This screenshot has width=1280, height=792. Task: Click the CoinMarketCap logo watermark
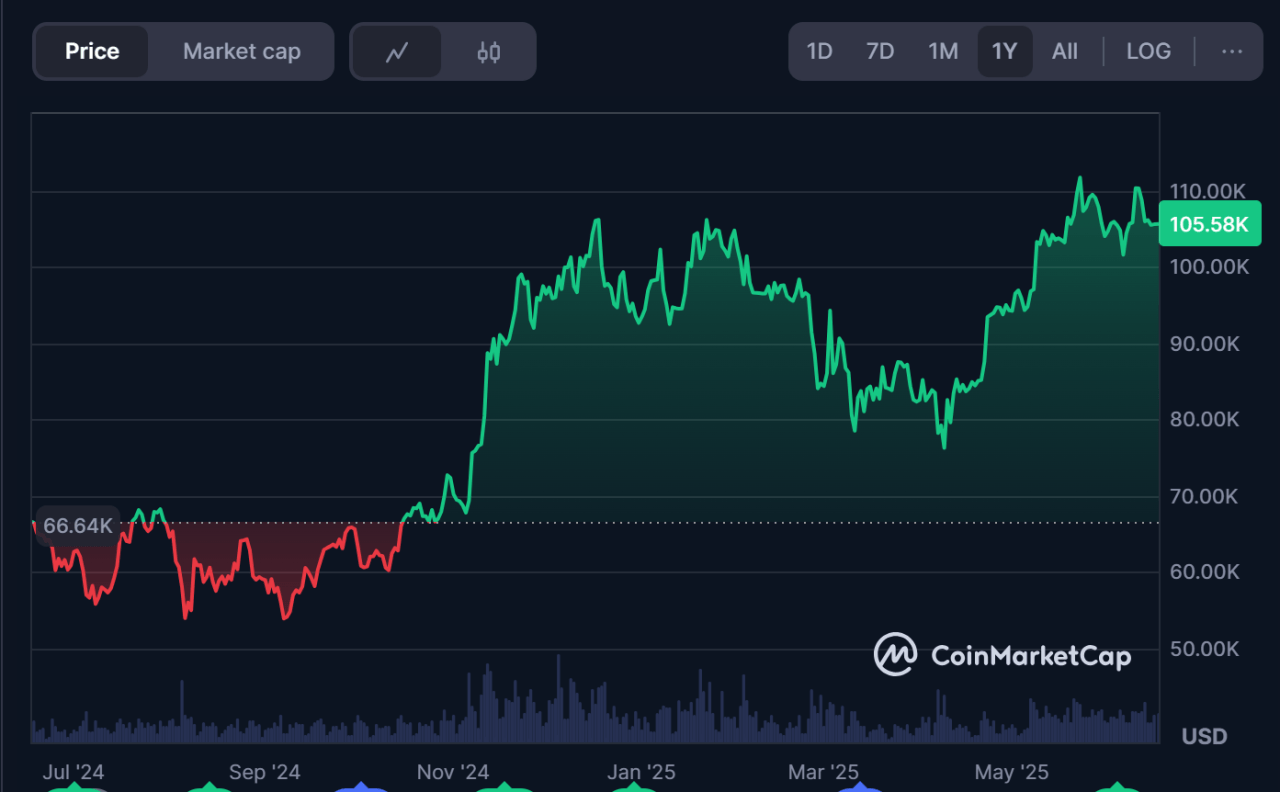point(1002,656)
